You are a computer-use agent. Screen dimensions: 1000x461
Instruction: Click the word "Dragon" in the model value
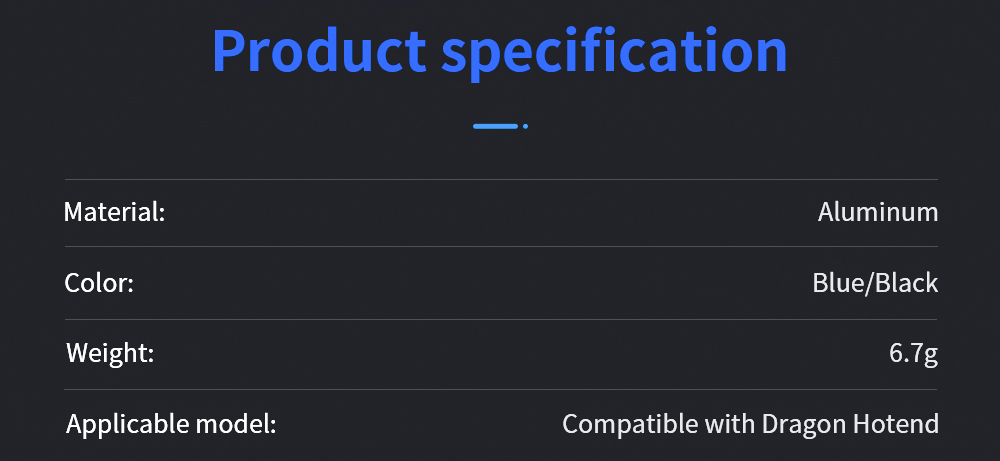[803, 424]
